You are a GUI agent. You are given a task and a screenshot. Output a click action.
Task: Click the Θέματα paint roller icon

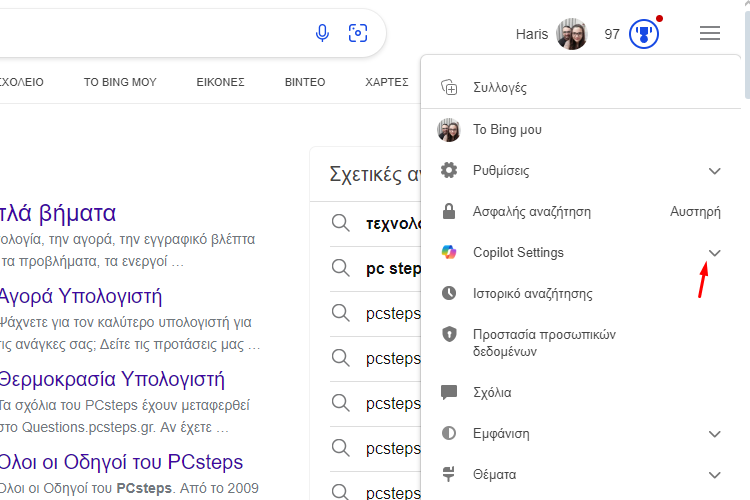449,474
